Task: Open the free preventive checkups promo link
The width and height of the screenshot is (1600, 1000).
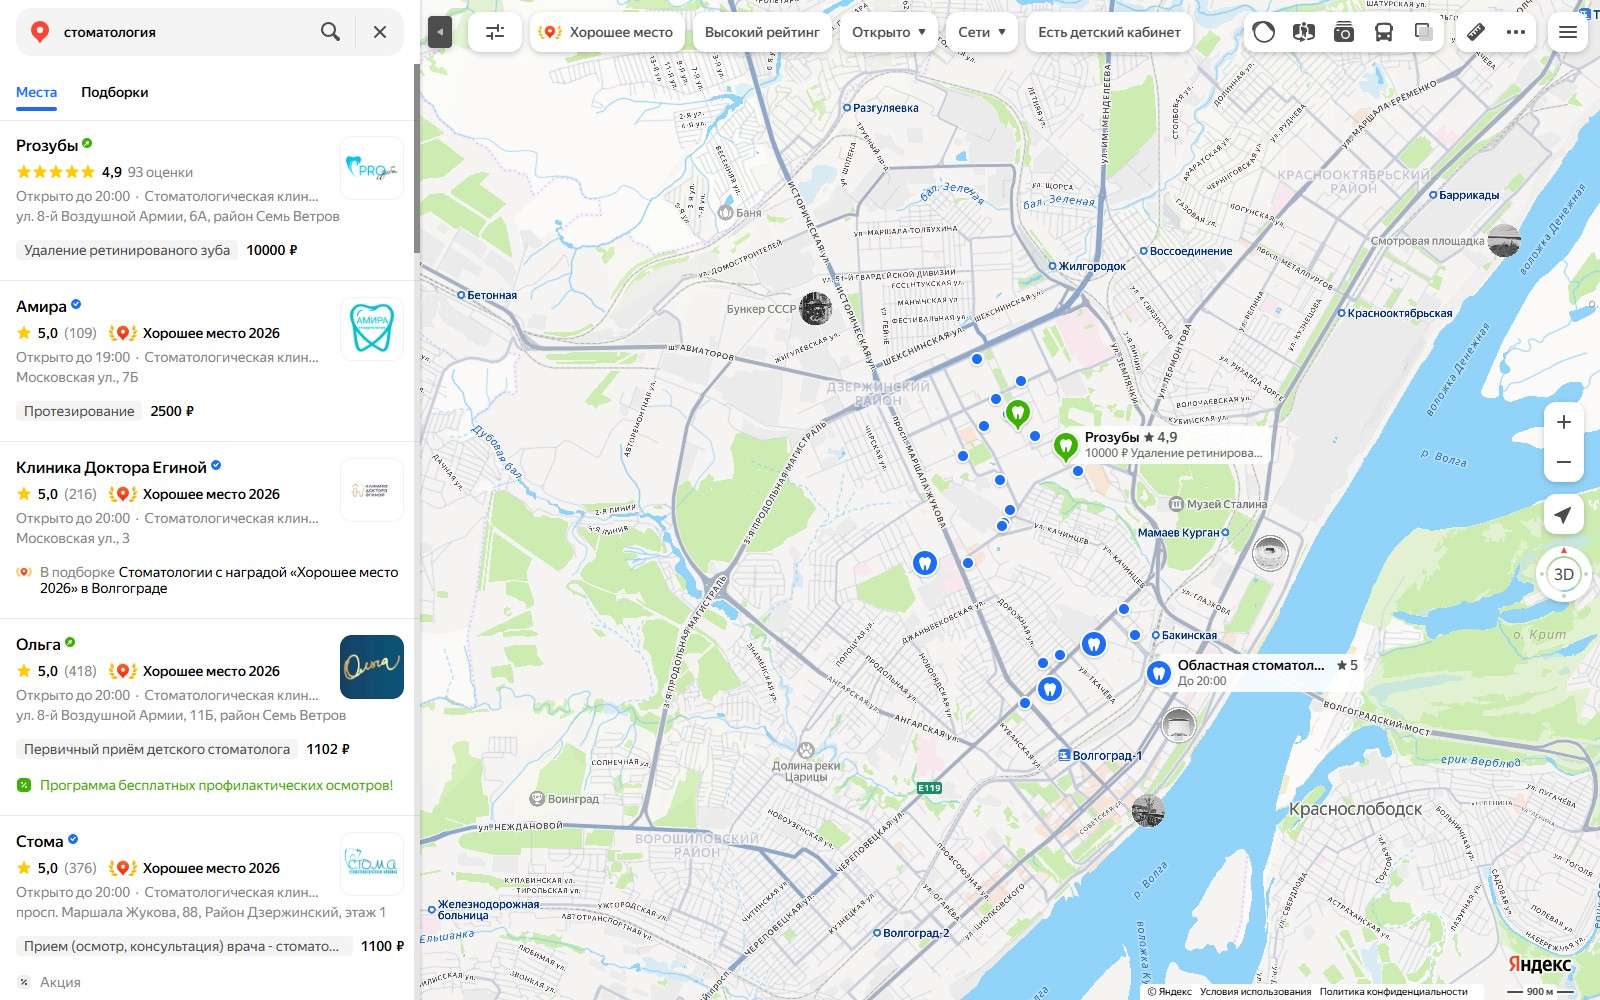Action: tap(216, 785)
